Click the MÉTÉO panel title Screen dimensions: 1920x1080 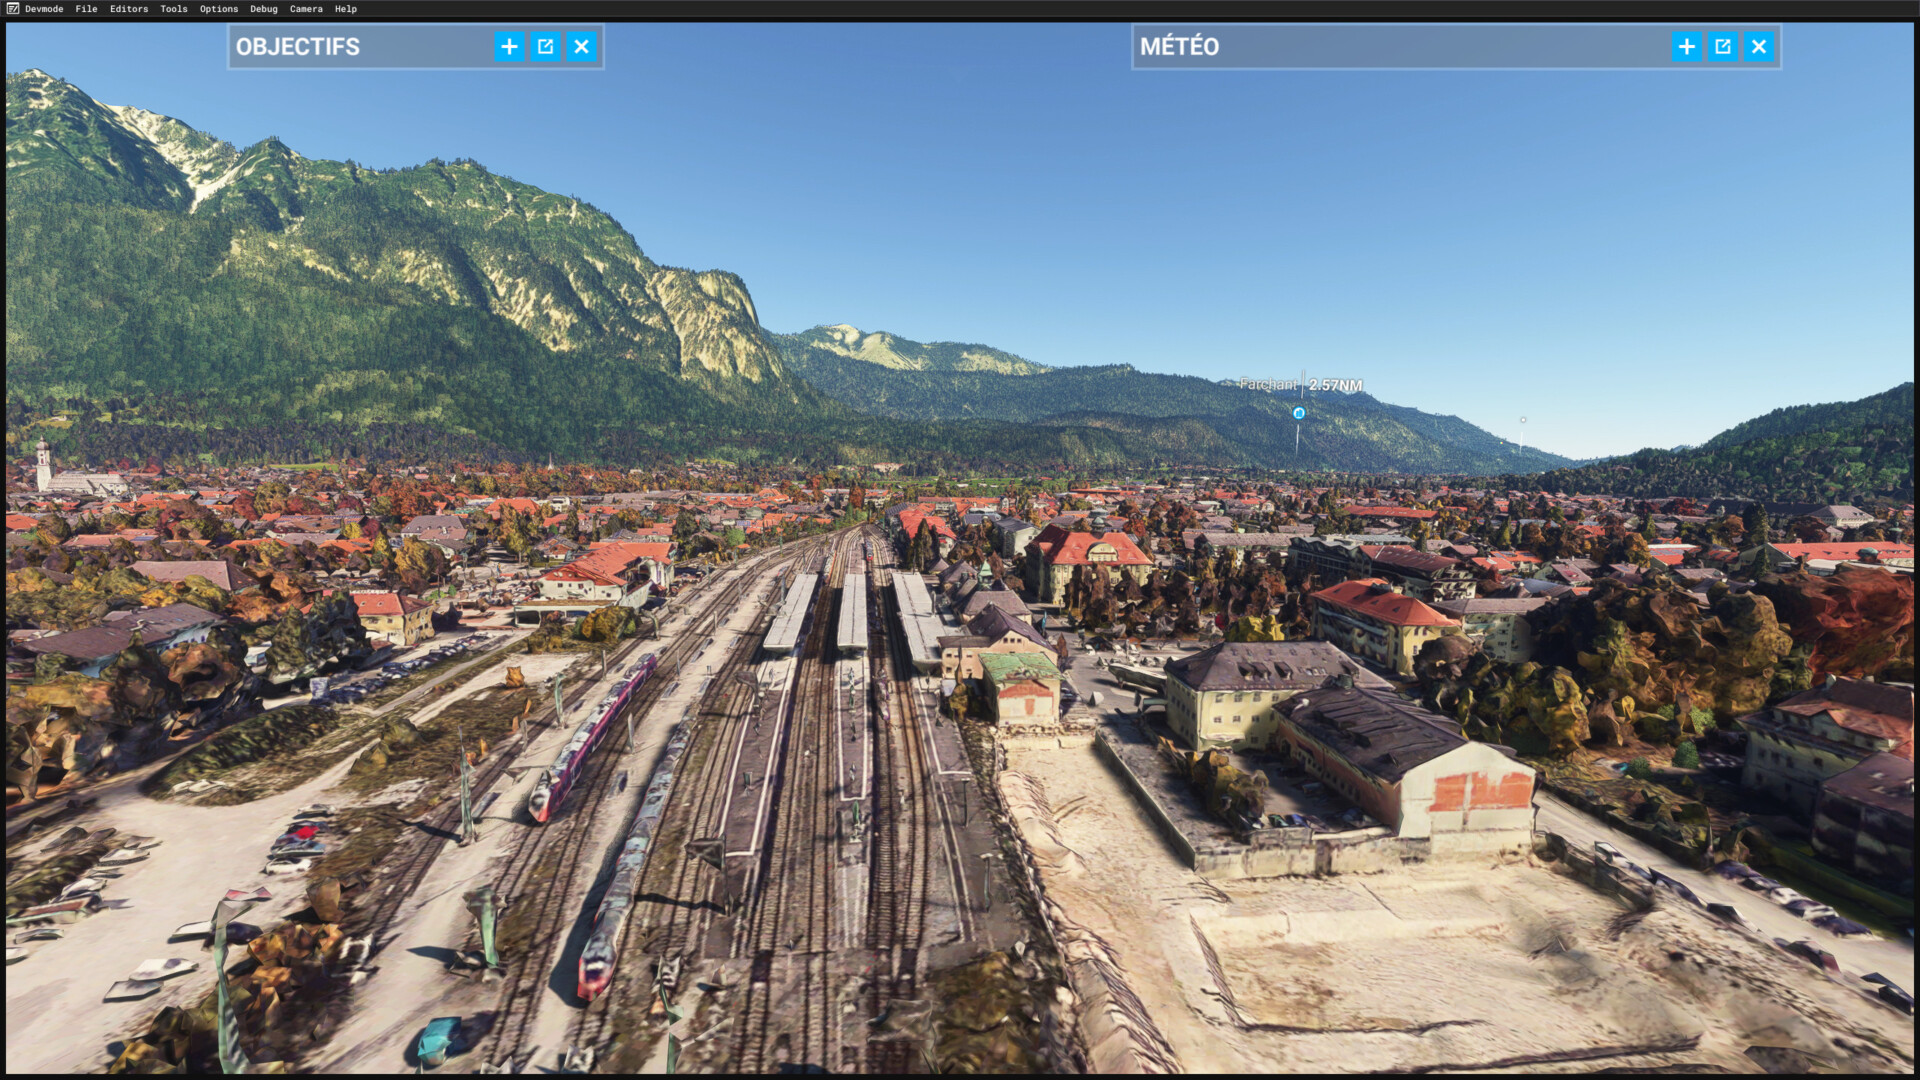pos(1179,47)
